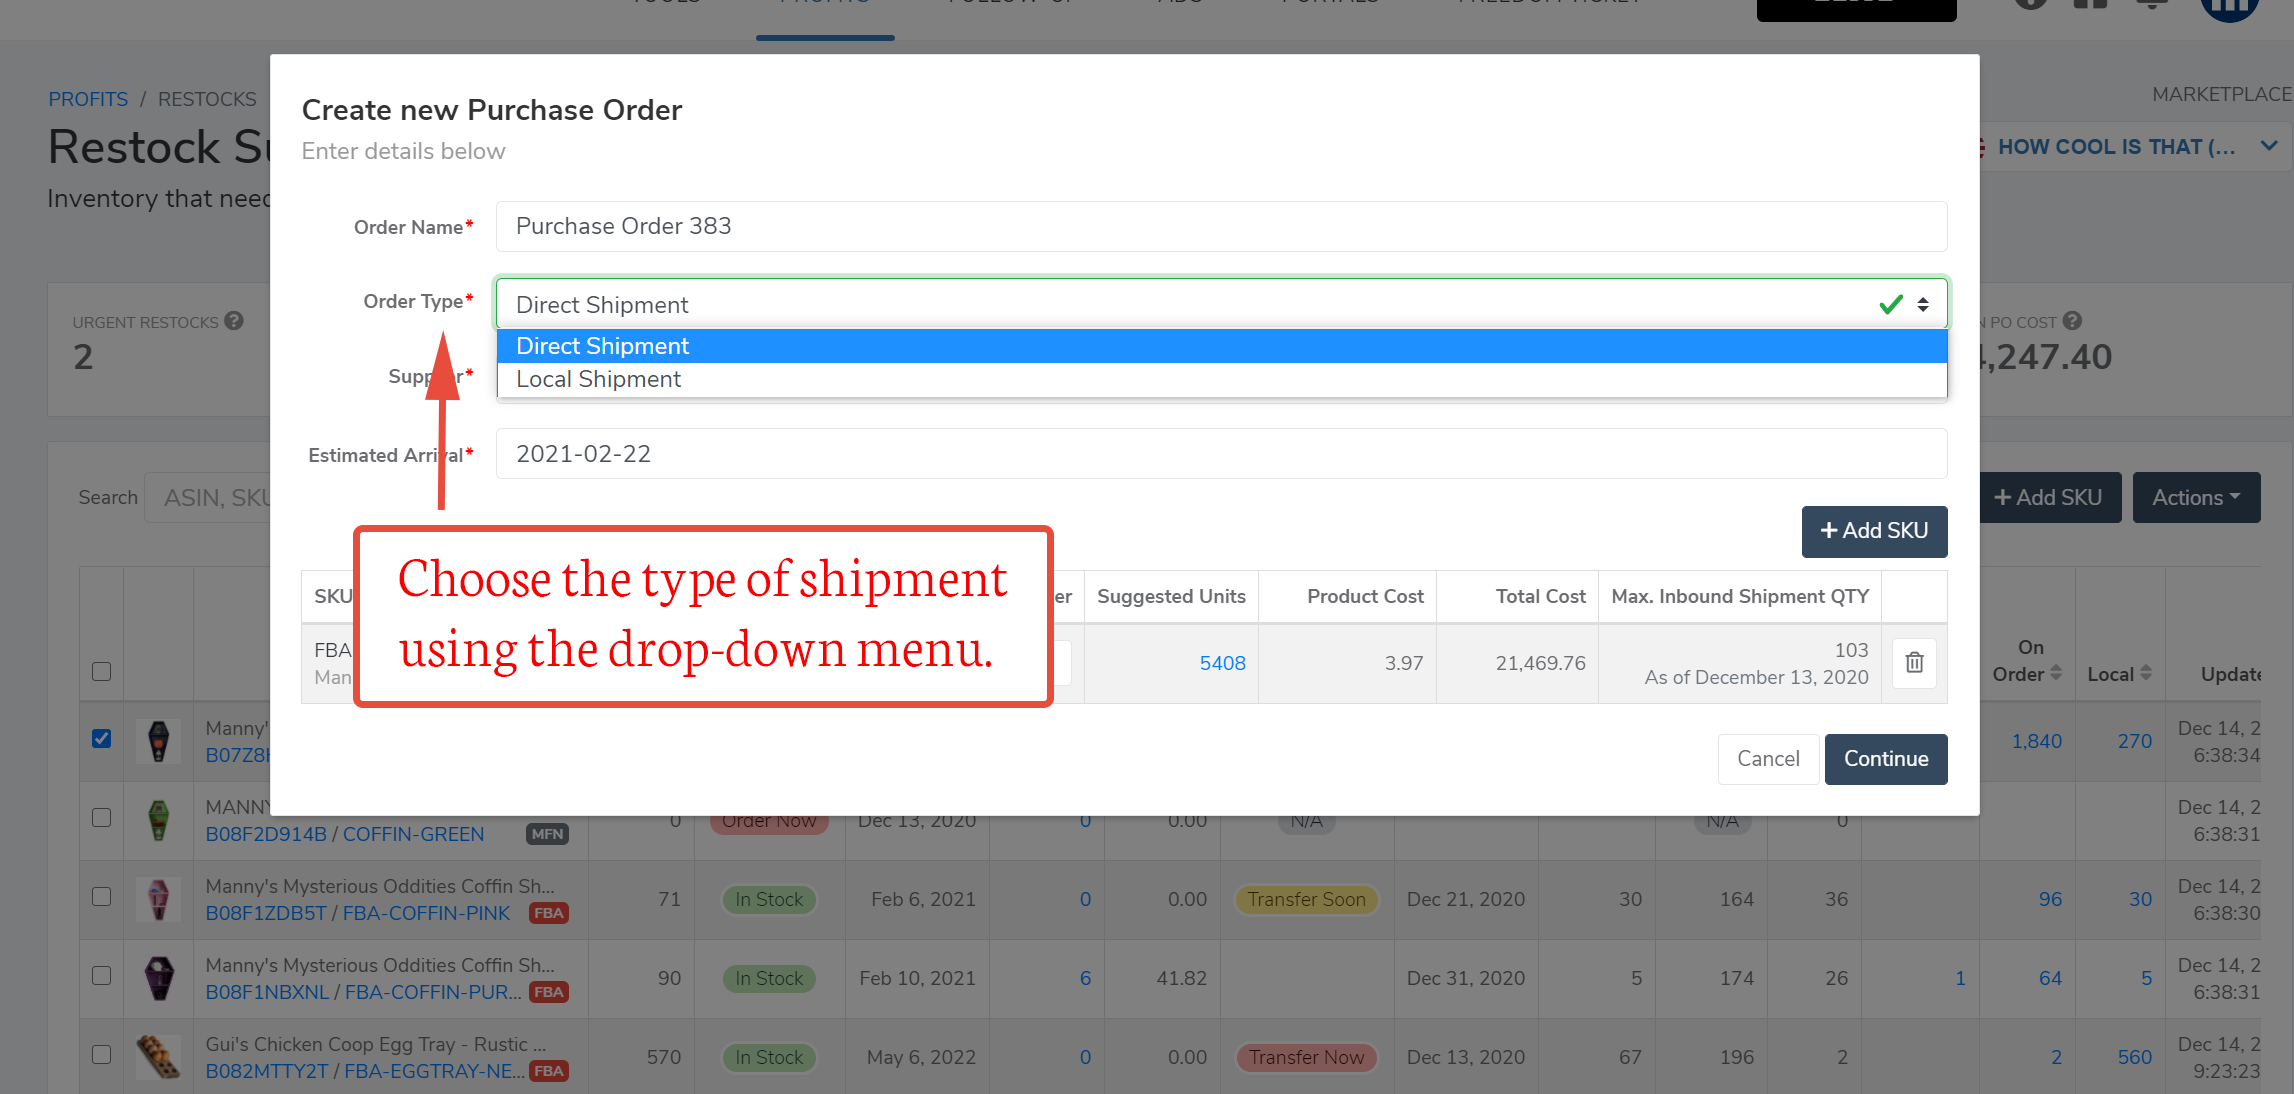Click the tooltip icon next to PO COST
The image size is (2294, 1094).
2072,321
